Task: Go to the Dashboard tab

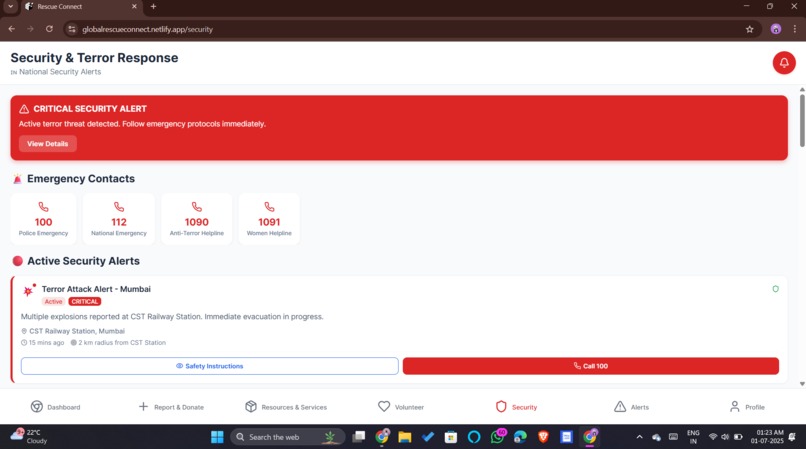Action: point(56,407)
